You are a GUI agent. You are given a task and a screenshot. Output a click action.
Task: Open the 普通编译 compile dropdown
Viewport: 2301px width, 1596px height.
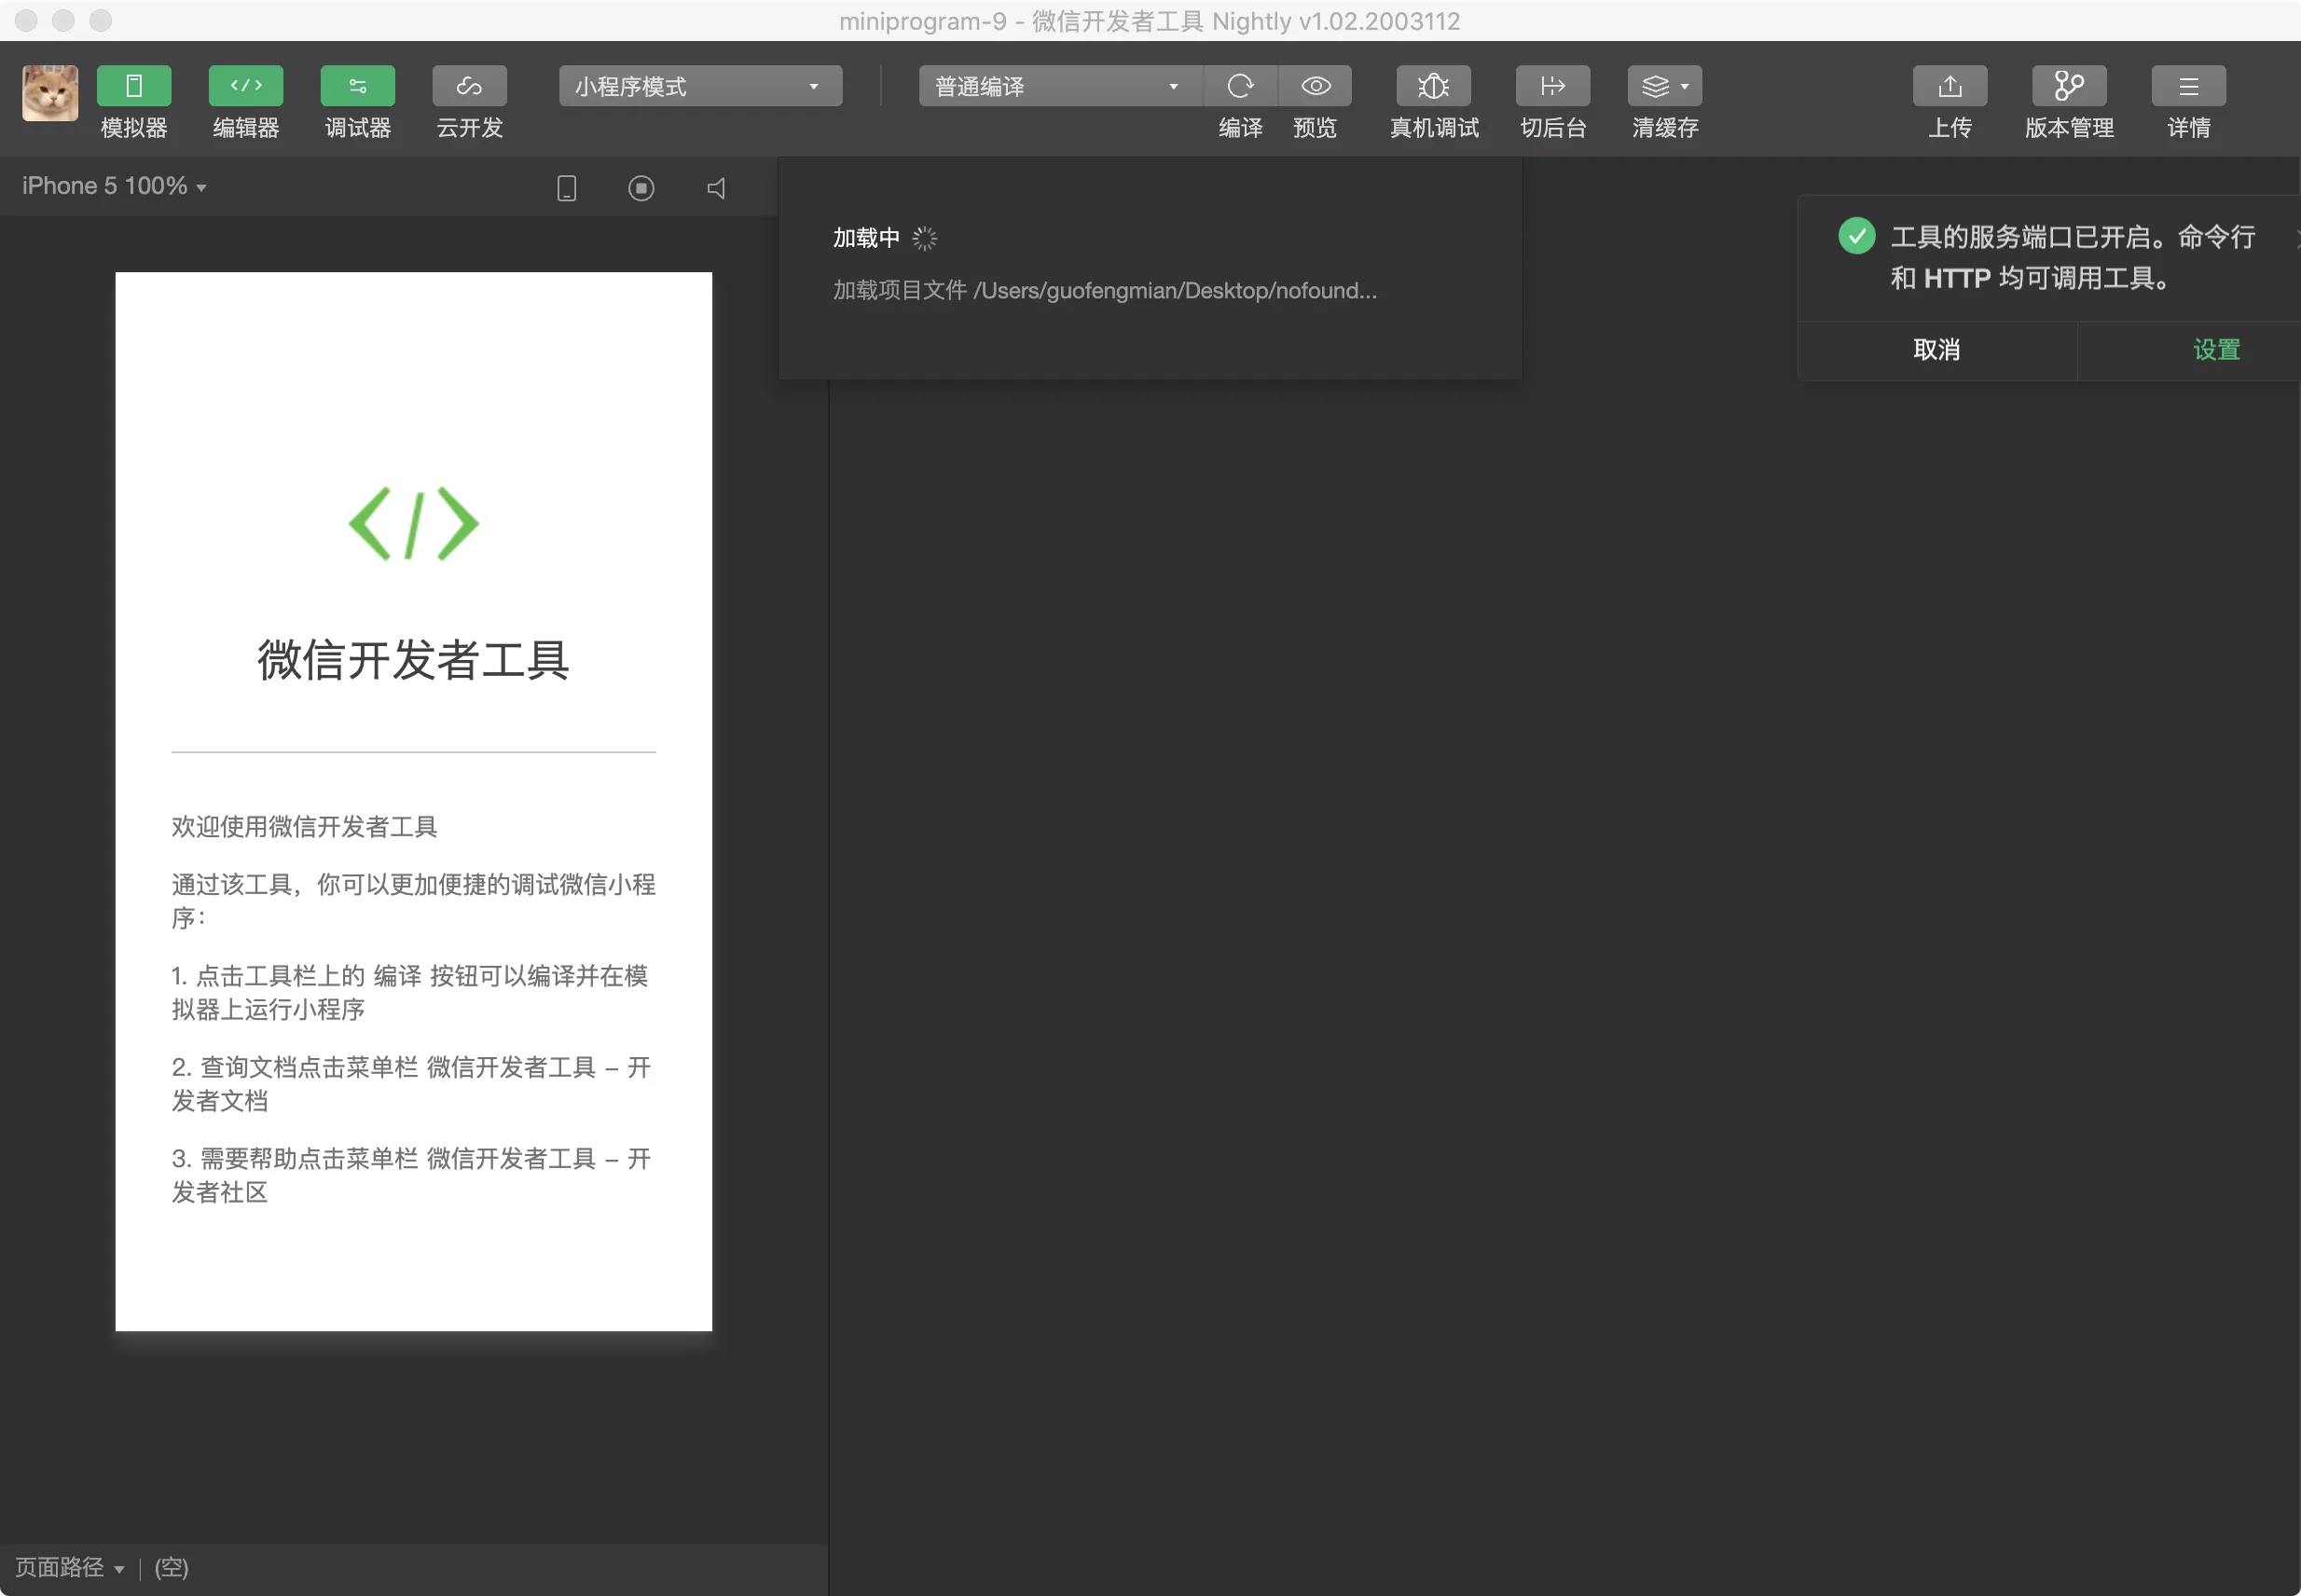pos(1058,86)
